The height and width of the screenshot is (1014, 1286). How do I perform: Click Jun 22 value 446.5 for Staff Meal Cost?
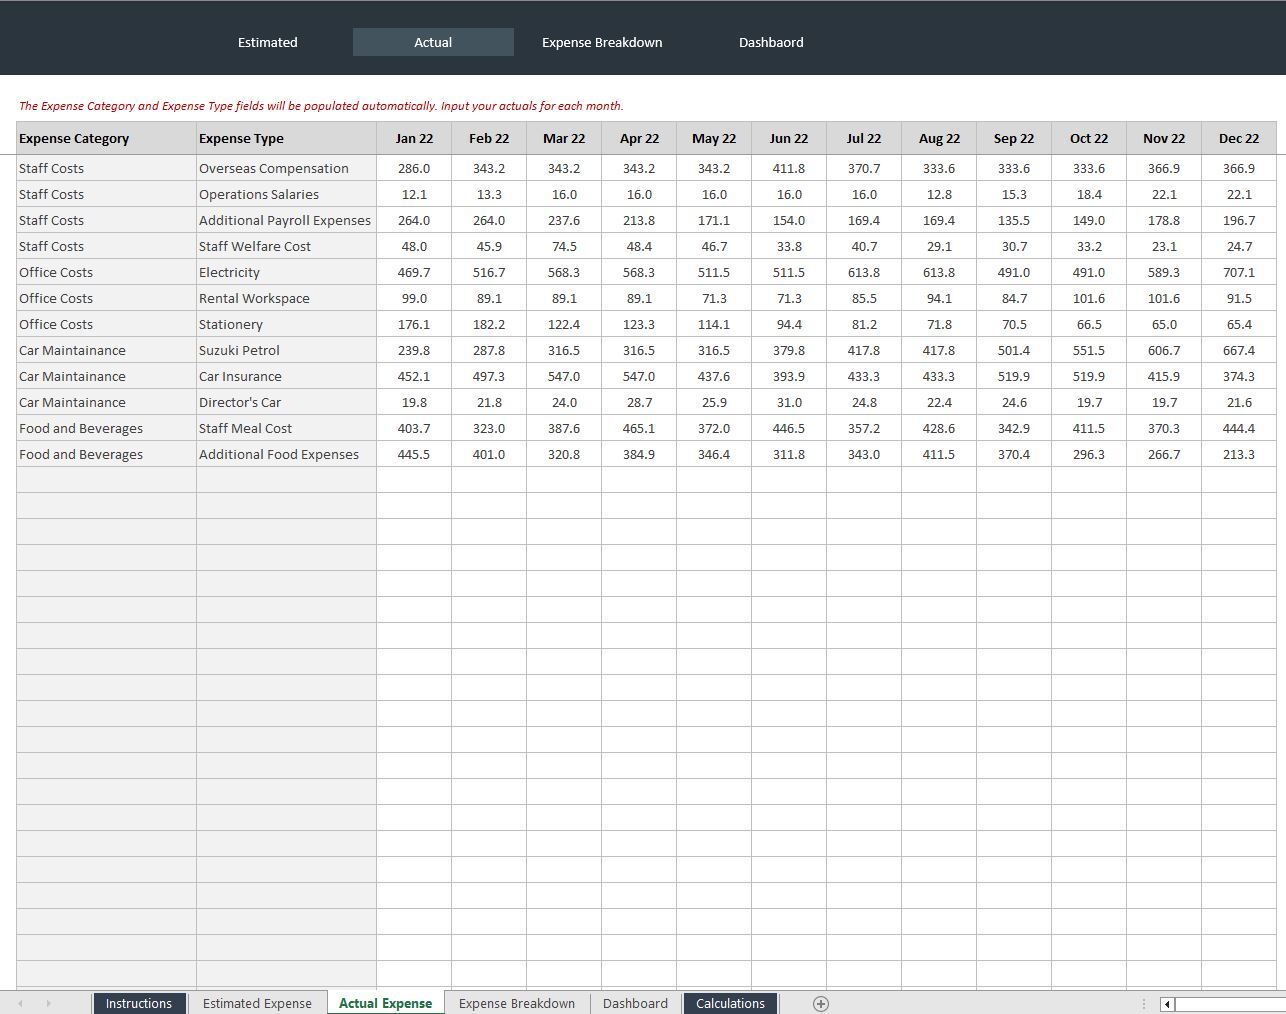[x=789, y=428]
